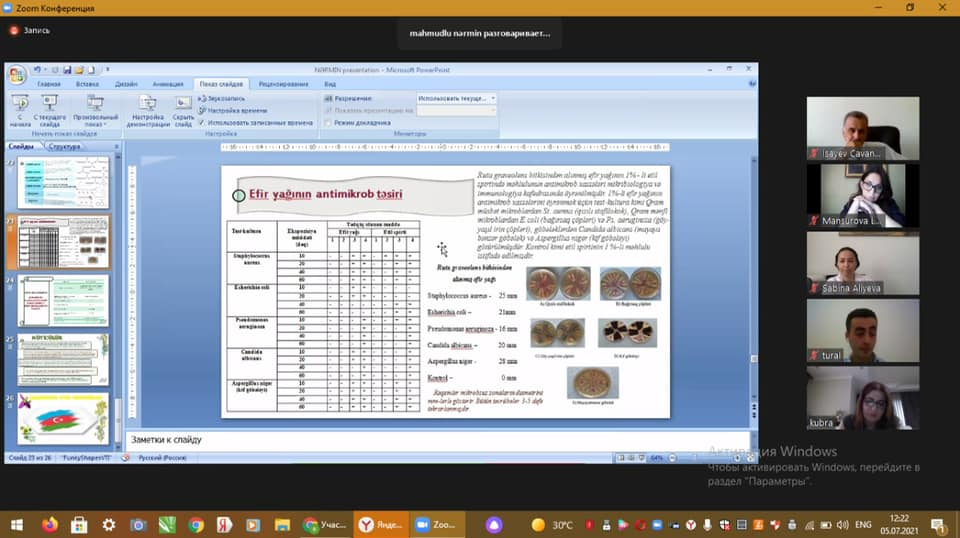Select slide 23 thumbnail with table
The image size is (960, 538).
(x=64, y=242)
